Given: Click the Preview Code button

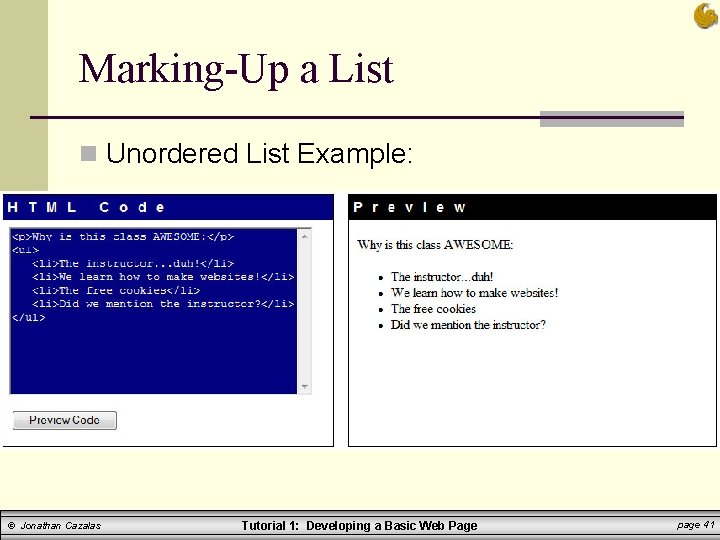Looking at the screenshot, I should [65, 420].
